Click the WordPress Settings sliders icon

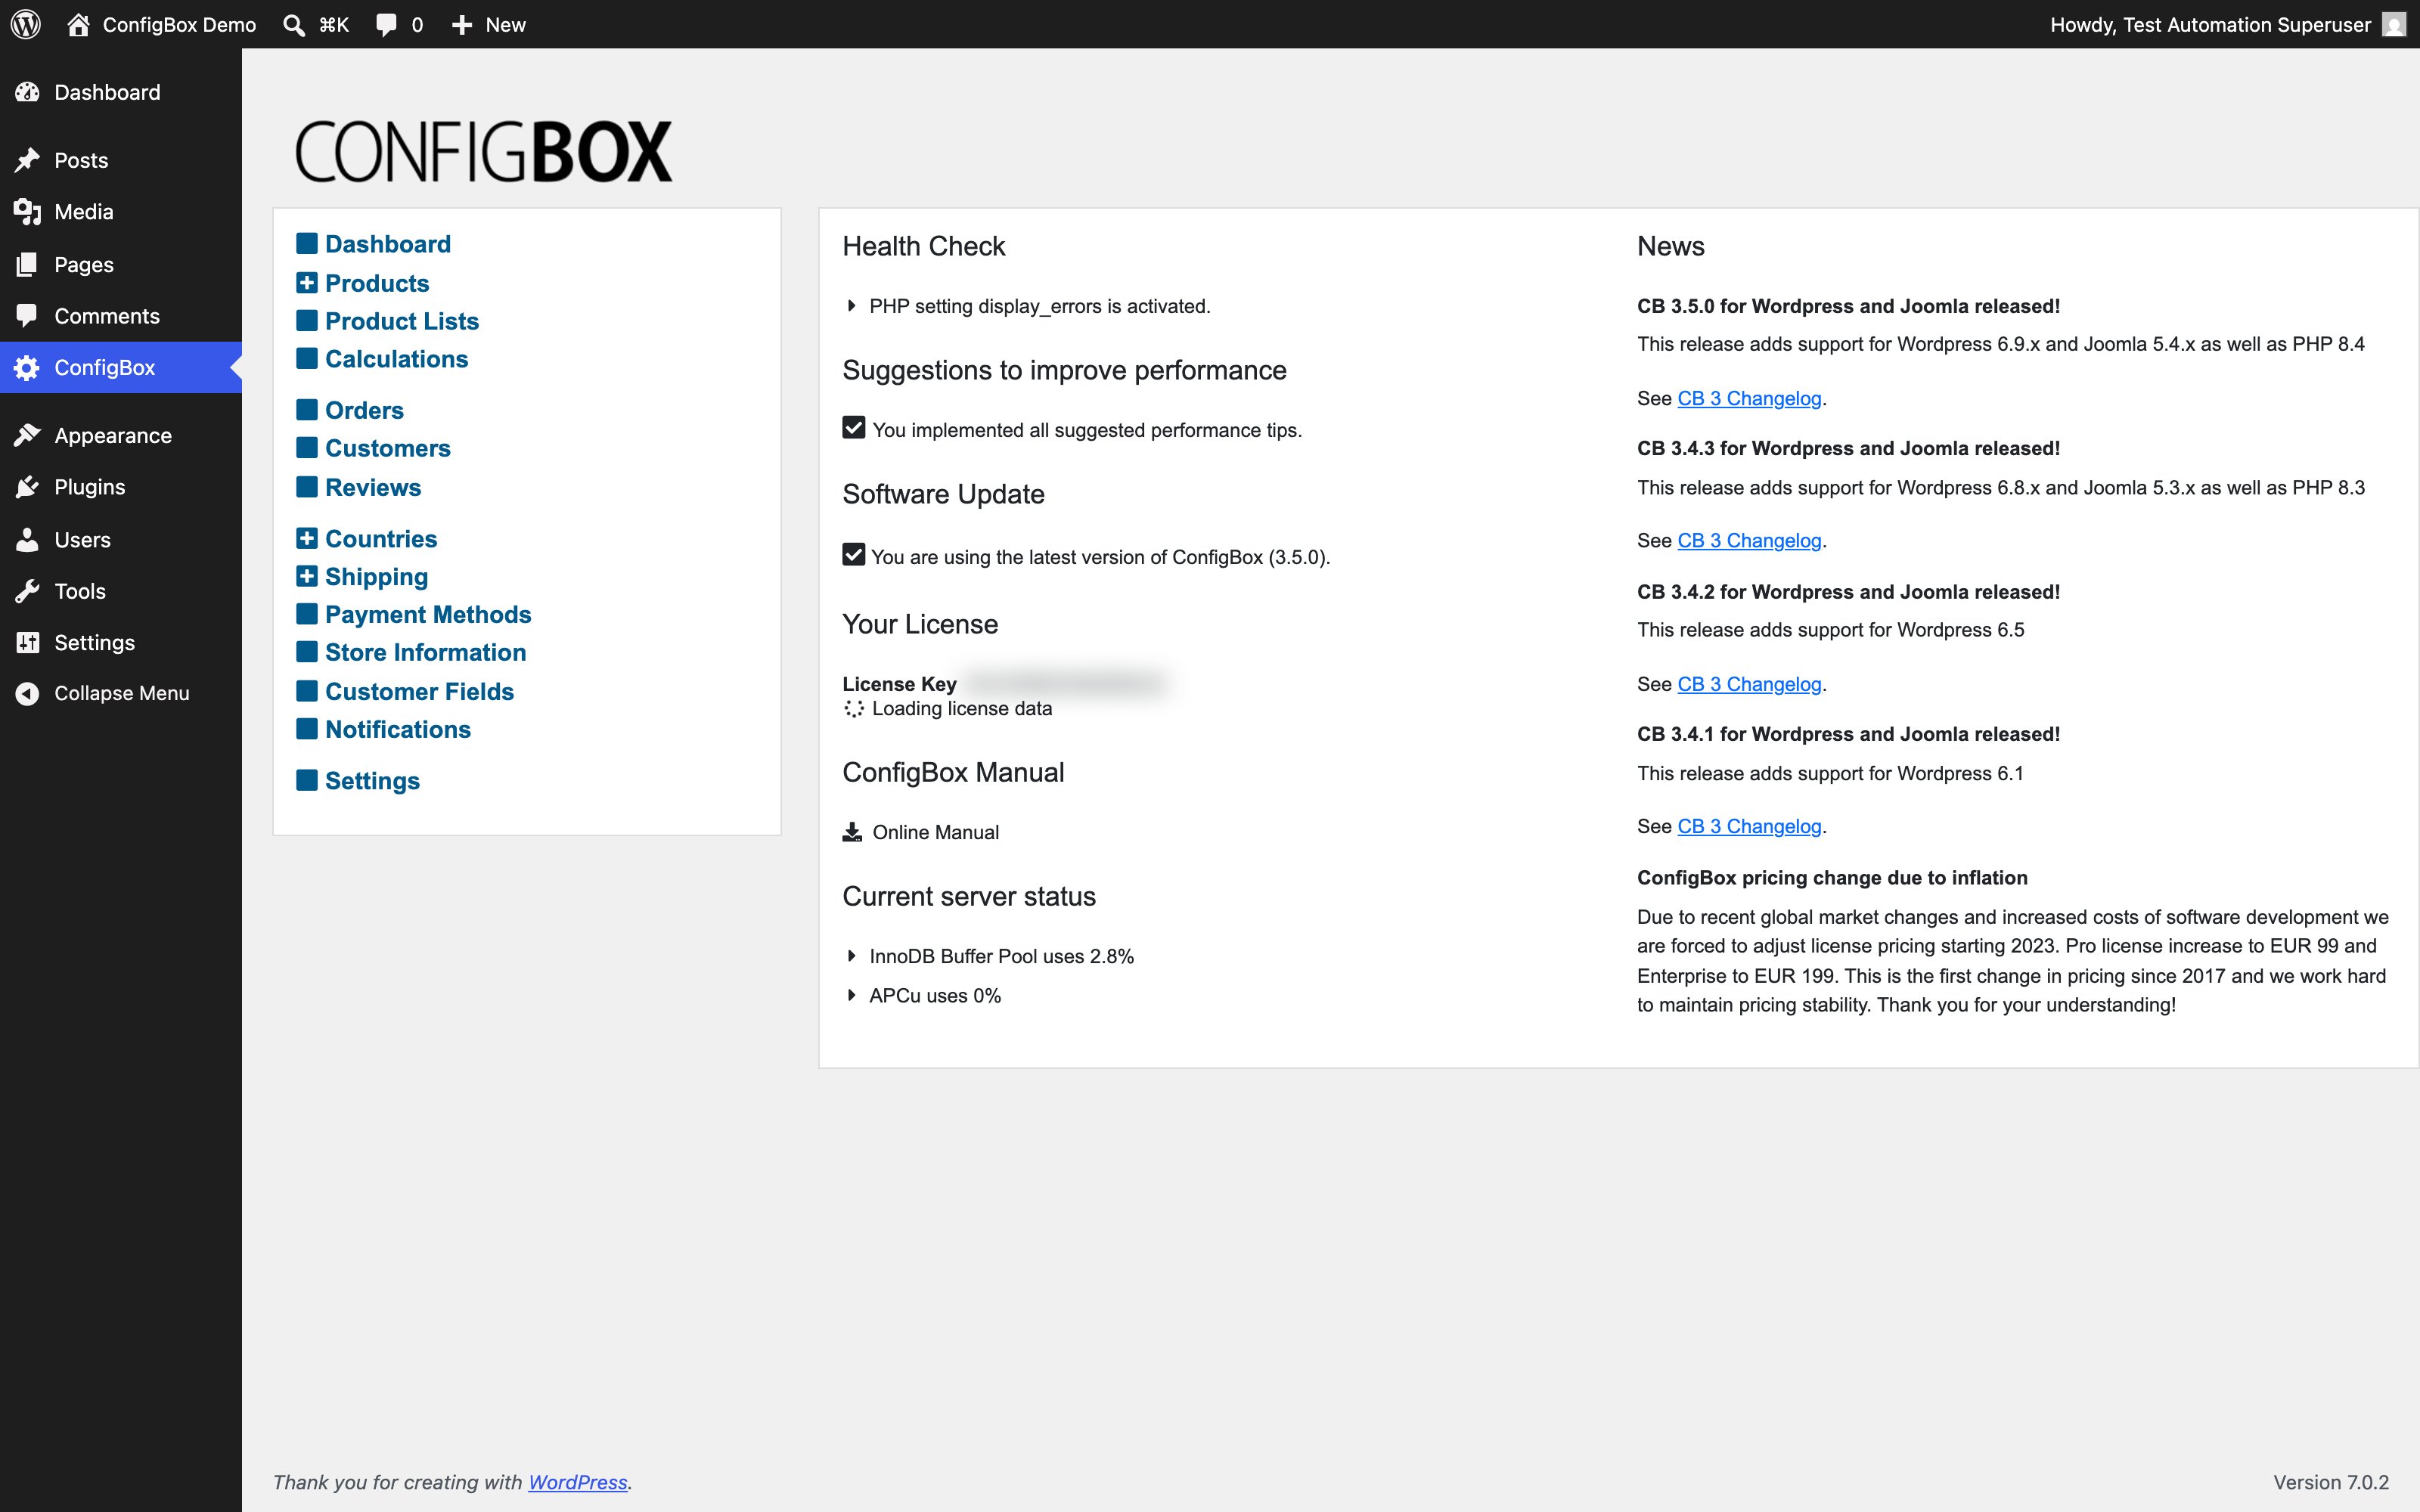click(x=27, y=642)
